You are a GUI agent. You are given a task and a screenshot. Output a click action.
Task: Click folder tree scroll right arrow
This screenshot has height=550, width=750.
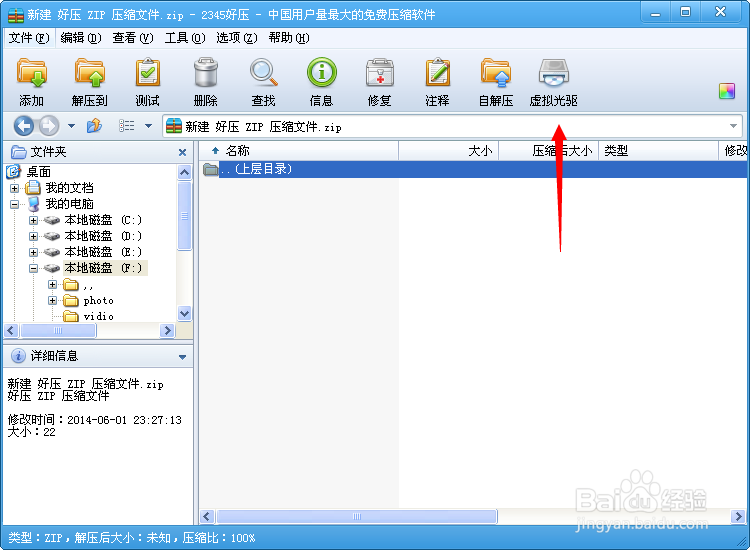tap(167, 330)
